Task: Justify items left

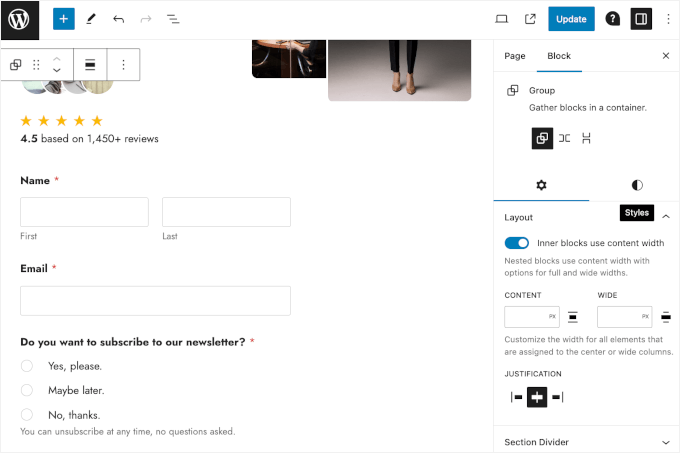Action: point(516,397)
